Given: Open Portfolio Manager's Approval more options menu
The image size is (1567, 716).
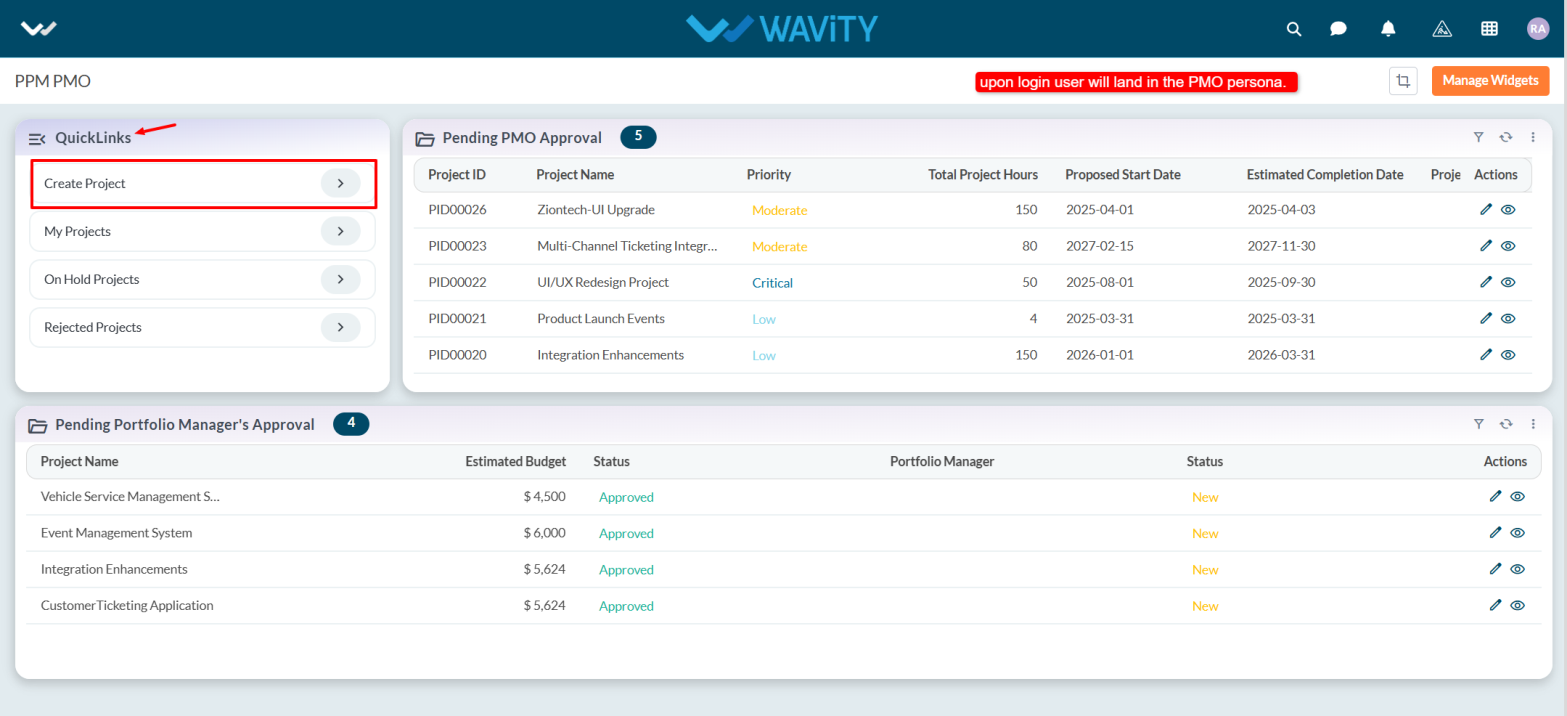Looking at the screenshot, I should tap(1532, 424).
